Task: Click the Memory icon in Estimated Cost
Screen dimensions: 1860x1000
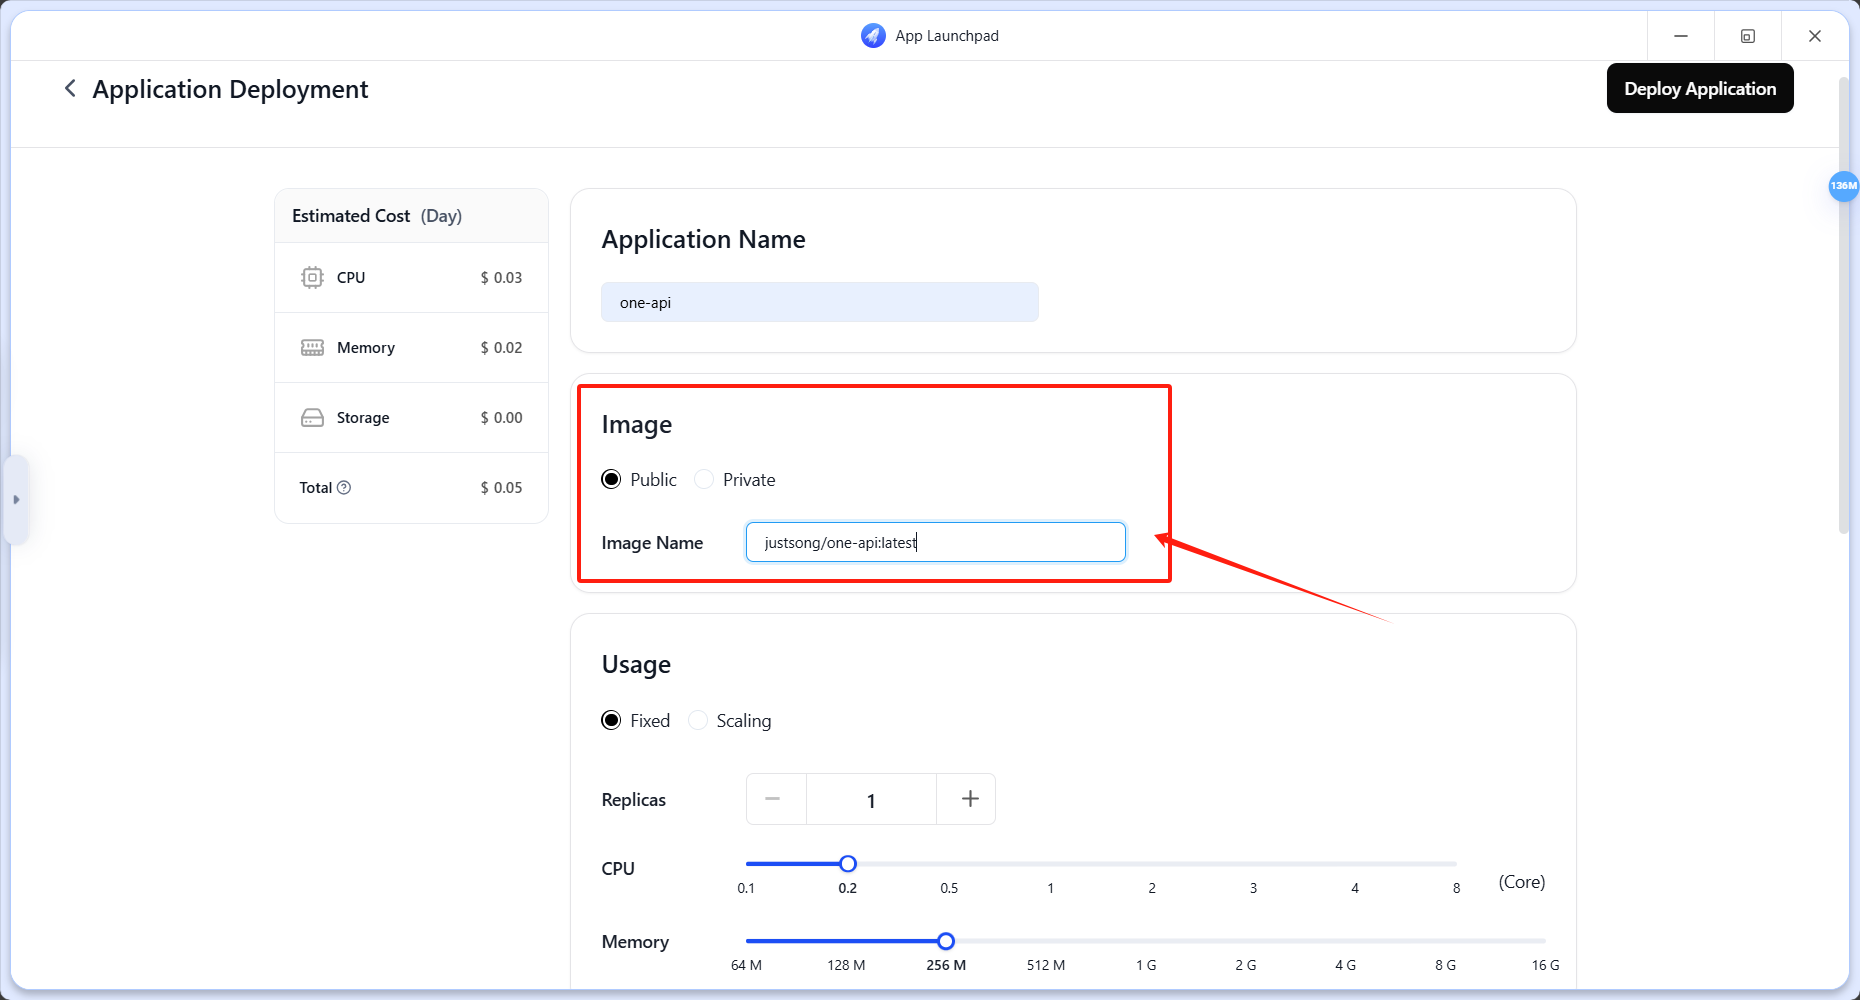Action: pos(312,347)
